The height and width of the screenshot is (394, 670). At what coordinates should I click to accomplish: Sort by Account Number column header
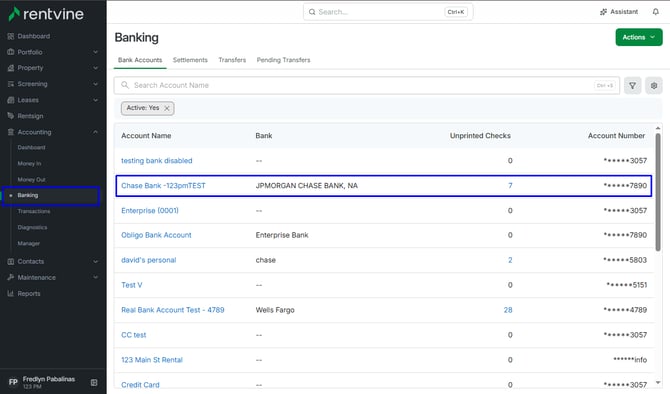[x=616, y=136]
